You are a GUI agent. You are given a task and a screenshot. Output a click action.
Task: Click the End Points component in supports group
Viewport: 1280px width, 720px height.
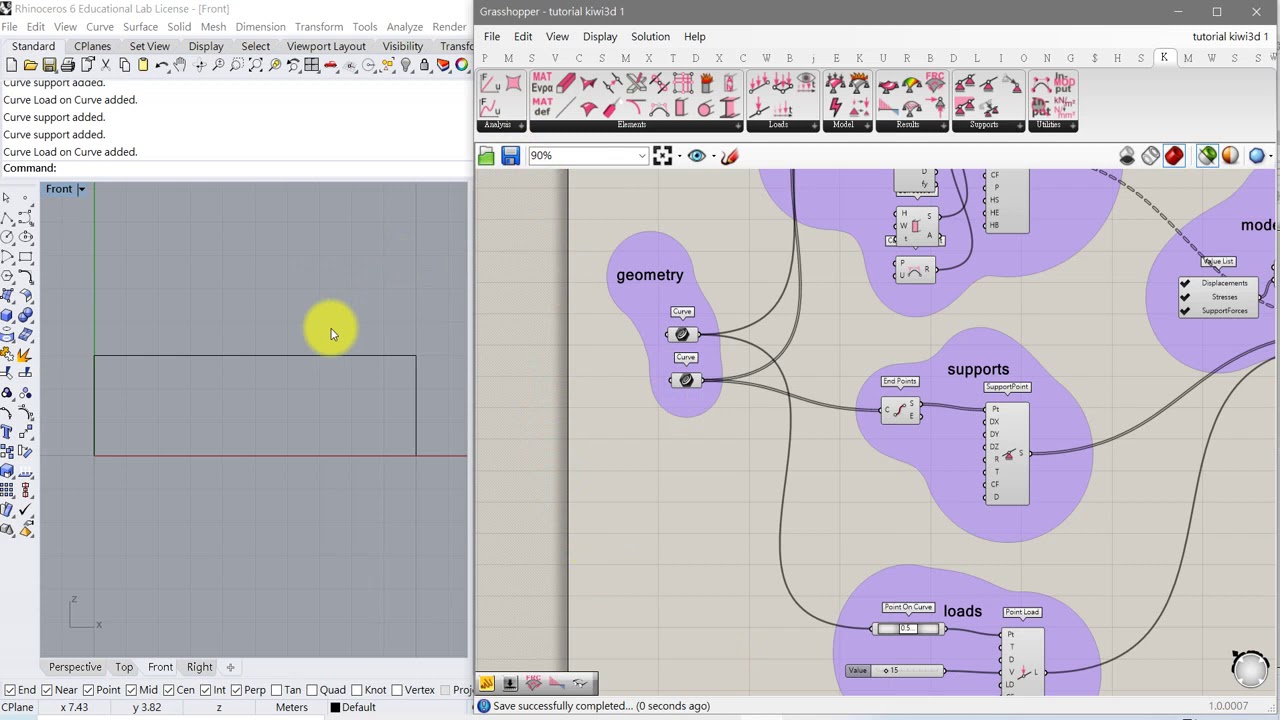pyautogui.click(x=901, y=409)
